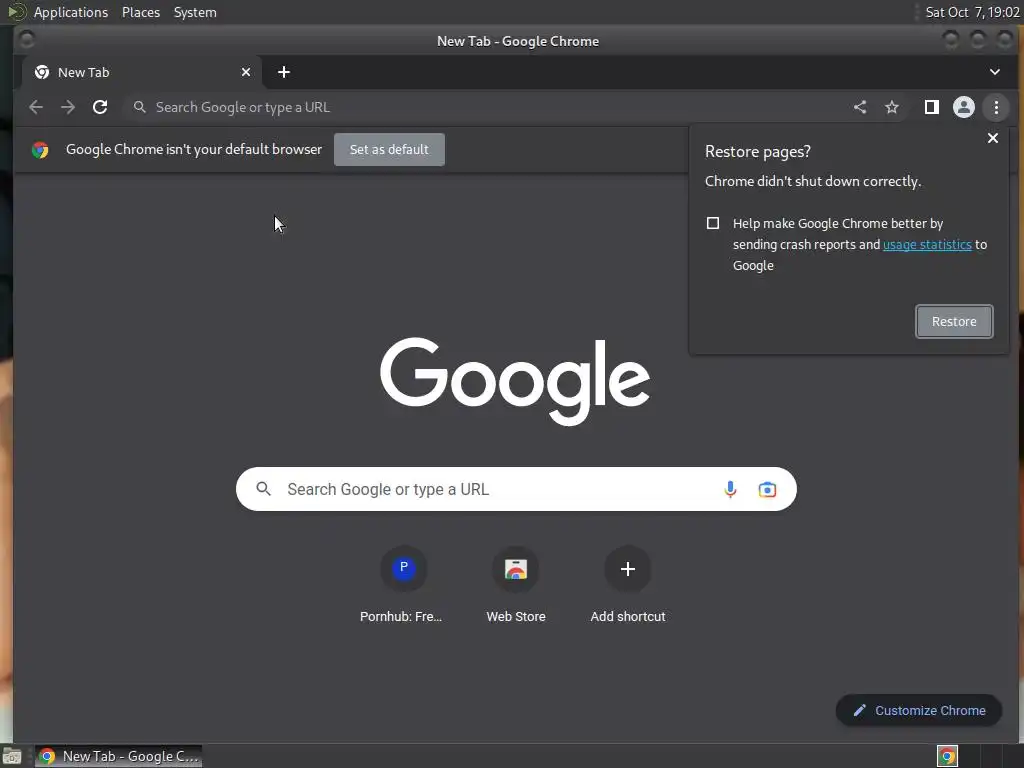Image resolution: width=1024 pixels, height=768 pixels.
Task: Go back with the browser back arrow
Action: (x=36, y=107)
